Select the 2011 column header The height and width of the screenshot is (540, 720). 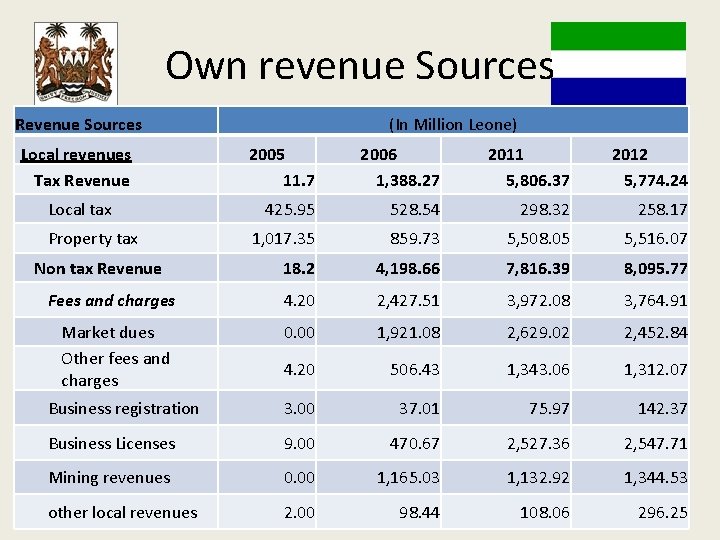506,154
